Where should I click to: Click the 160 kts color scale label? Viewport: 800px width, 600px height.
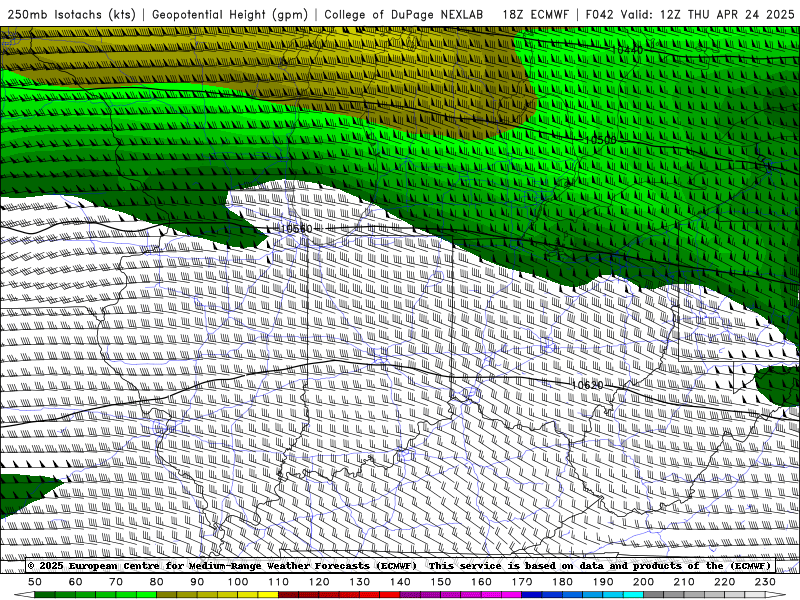[x=481, y=582]
